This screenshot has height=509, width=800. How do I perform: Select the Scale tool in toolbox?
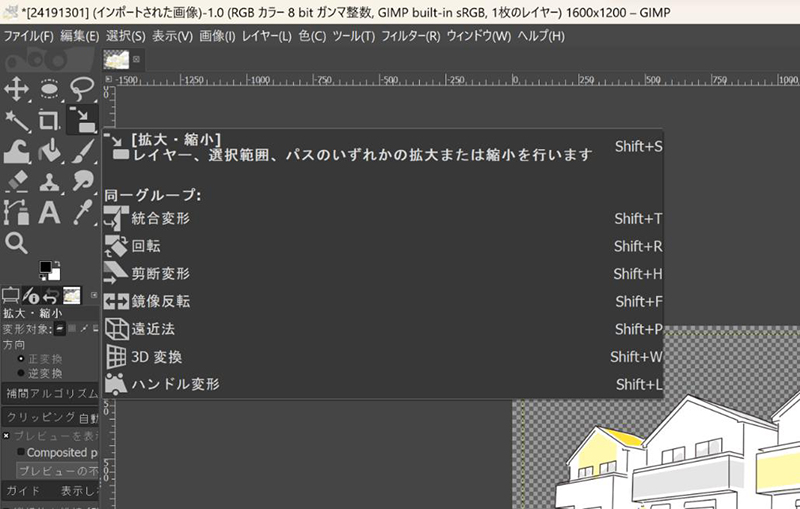point(82,120)
